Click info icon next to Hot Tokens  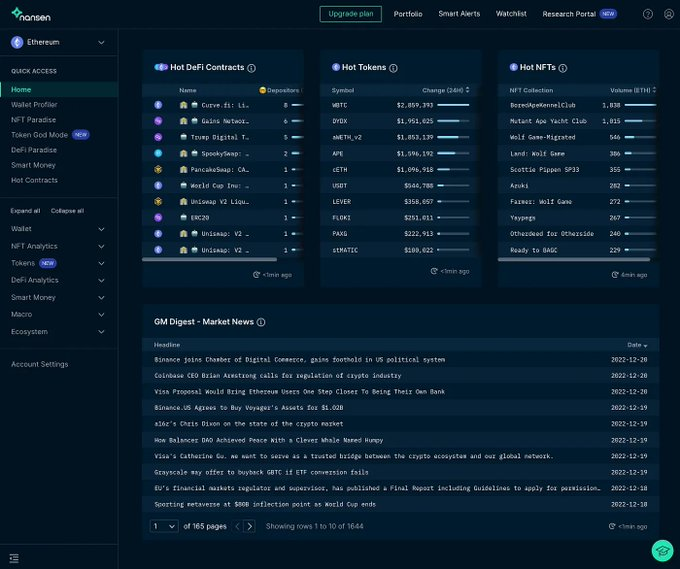pos(393,68)
